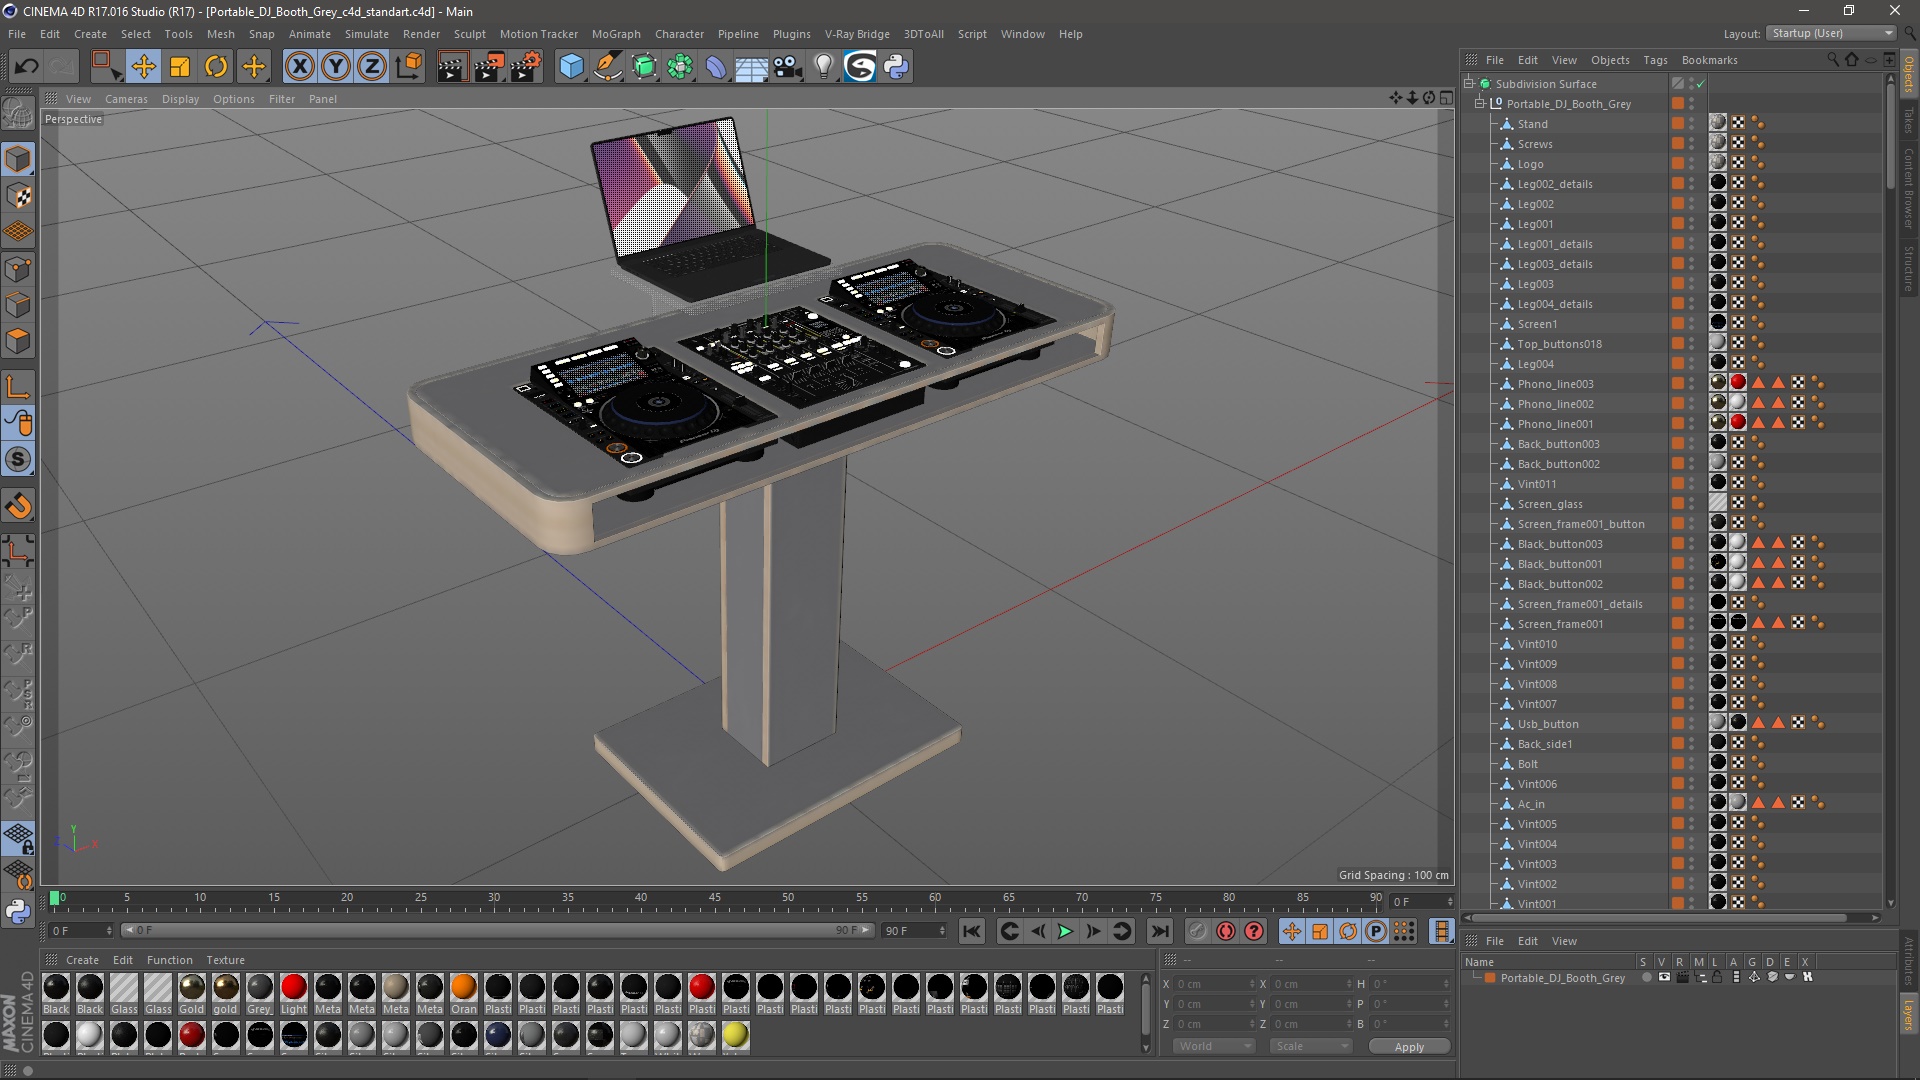
Task: Click the Go to Start playback button
Action: [x=972, y=931]
